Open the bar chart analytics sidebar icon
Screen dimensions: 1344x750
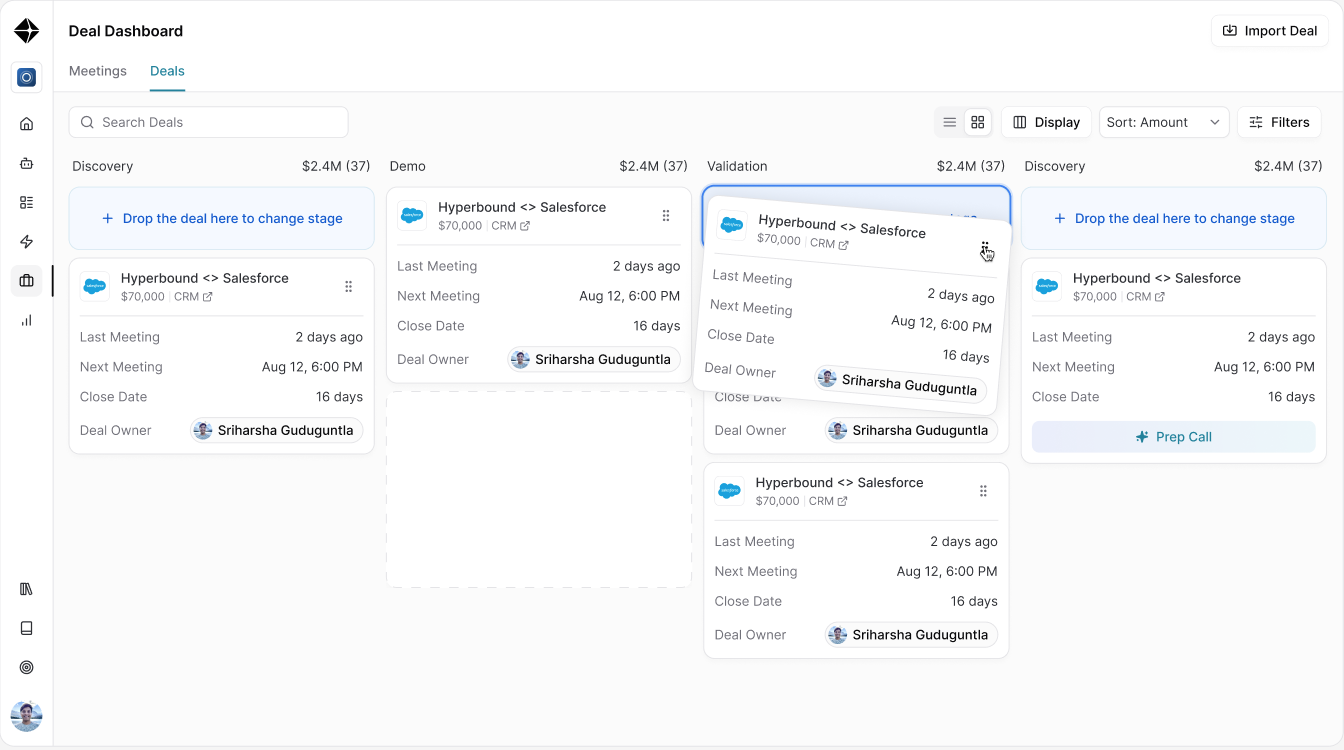pyautogui.click(x=27, y=320)
